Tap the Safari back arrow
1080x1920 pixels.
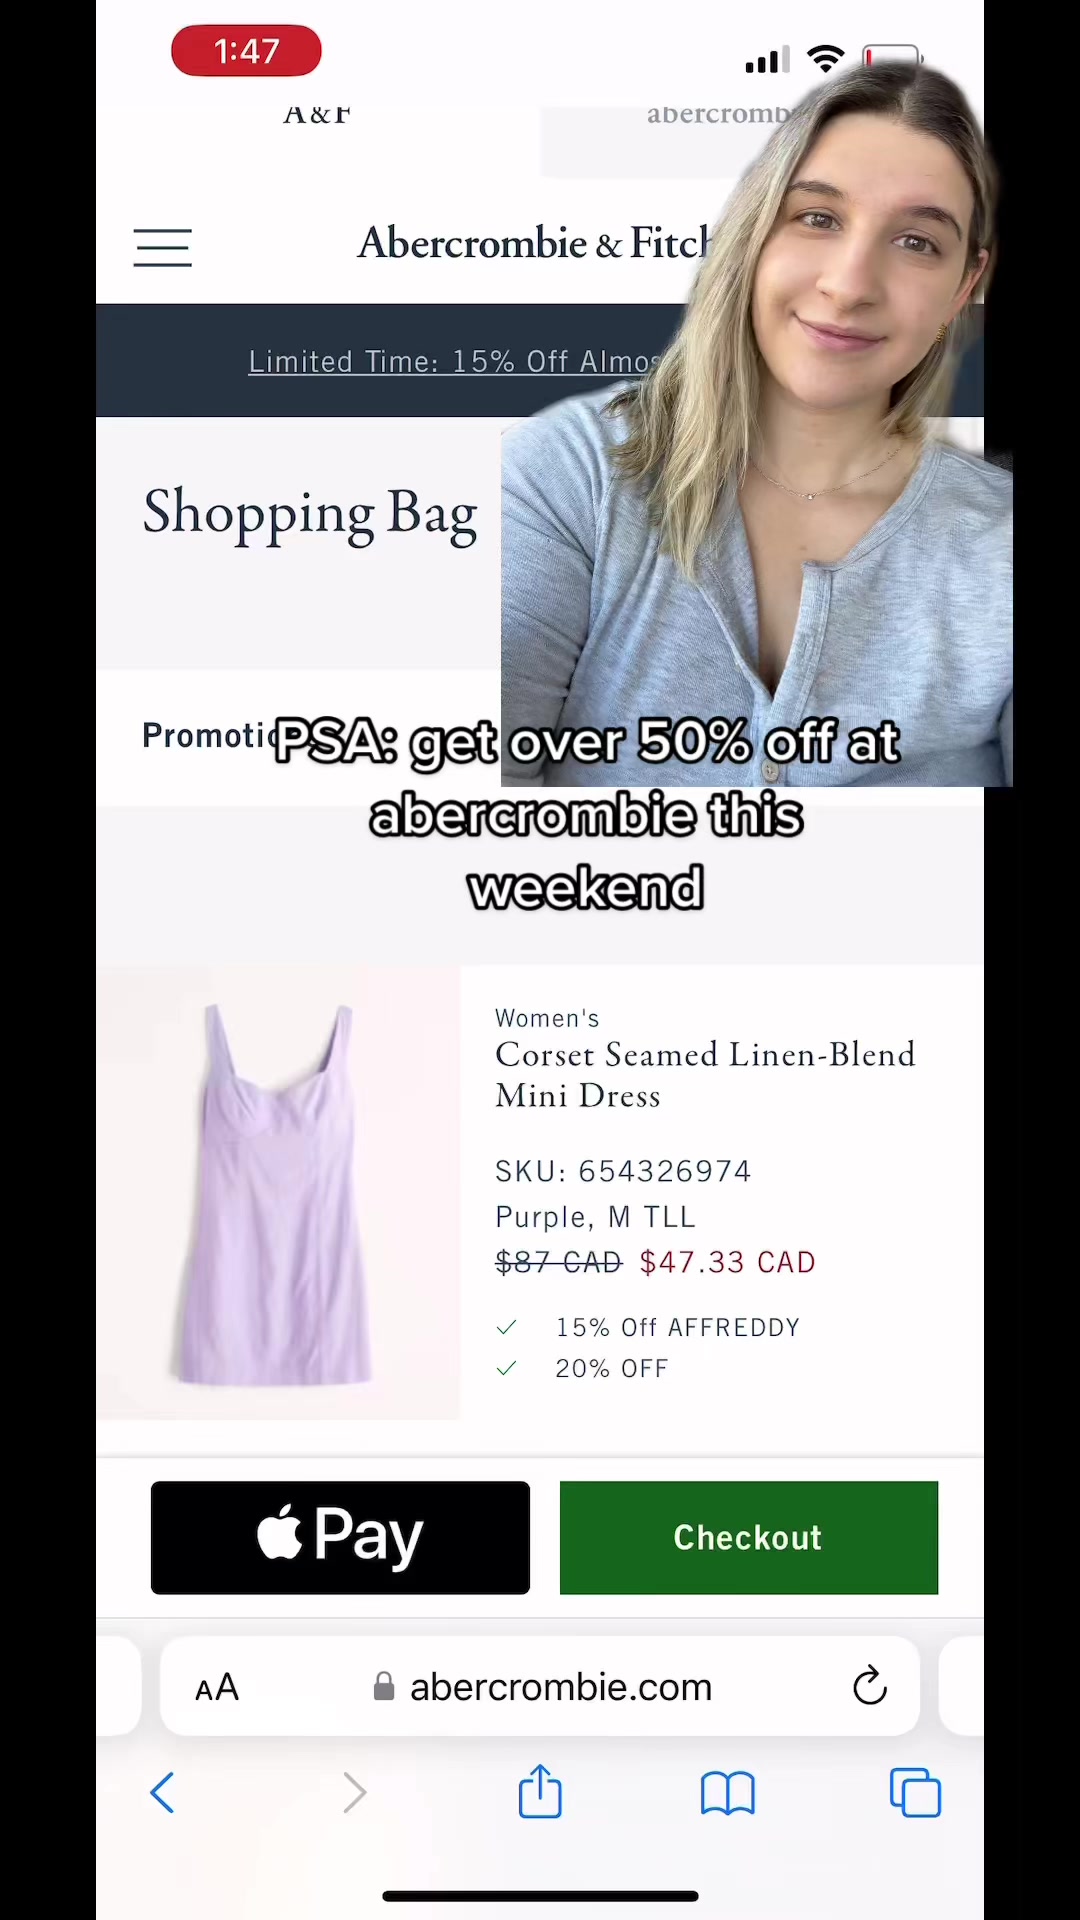tap(162, 1792)
